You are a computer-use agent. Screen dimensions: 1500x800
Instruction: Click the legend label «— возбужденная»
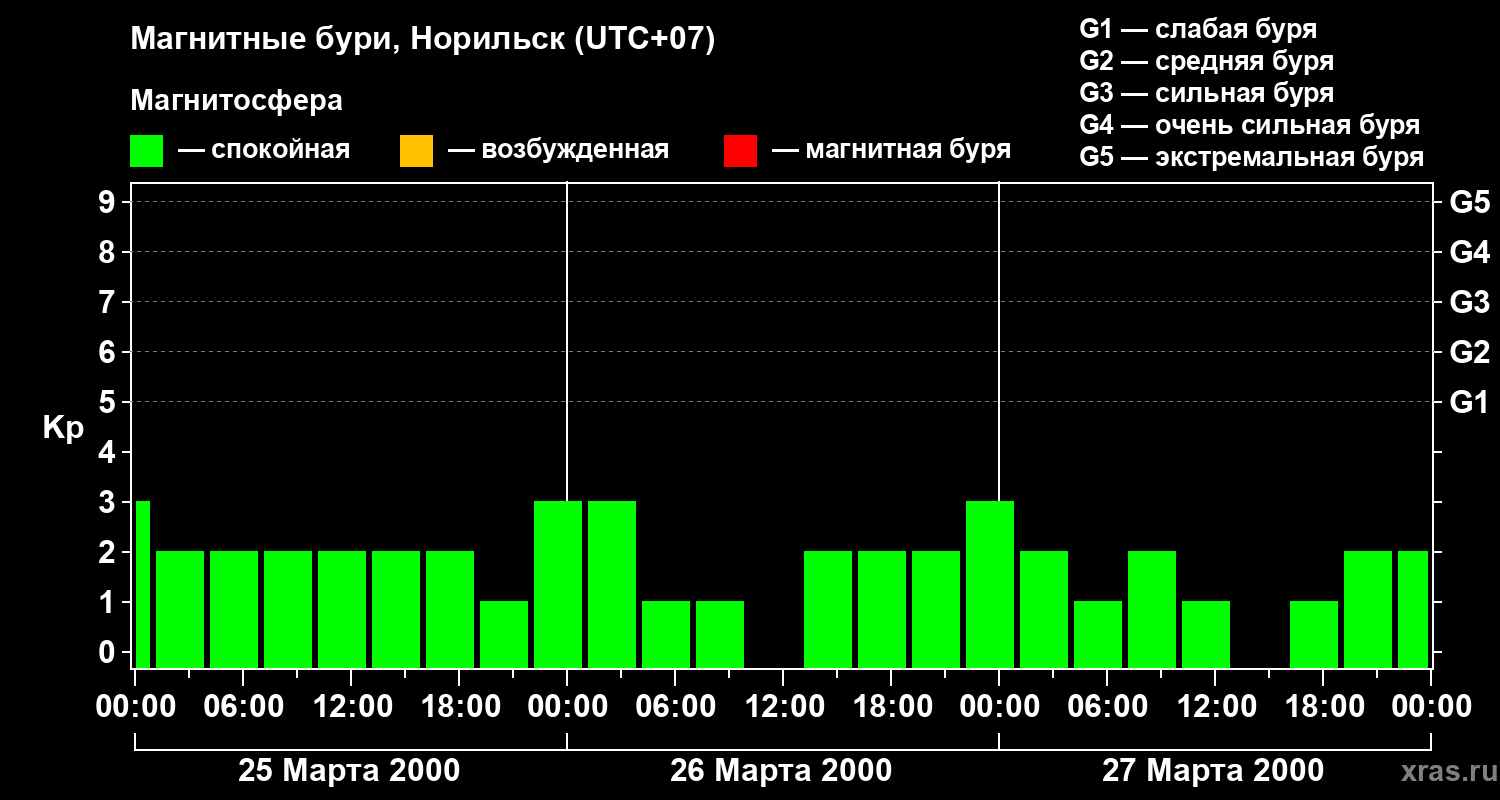pos(558,150)
